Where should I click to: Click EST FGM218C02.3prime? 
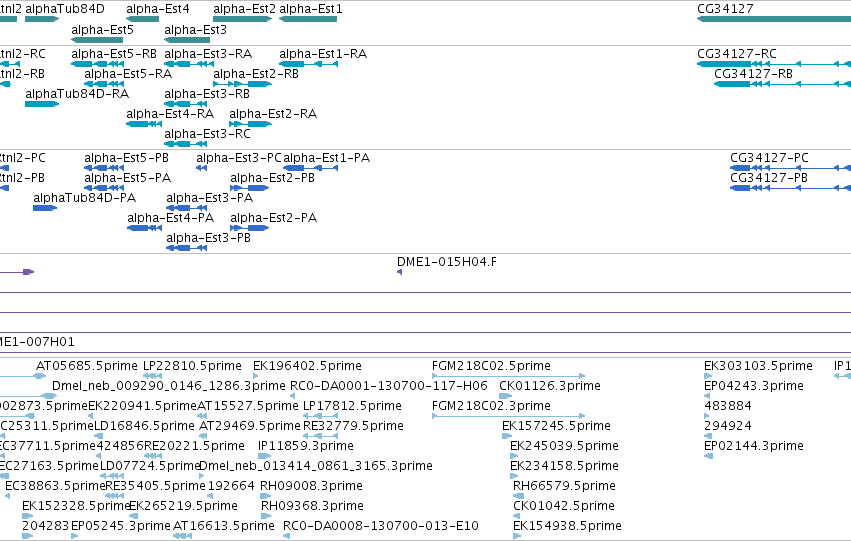tap(509, 416)
